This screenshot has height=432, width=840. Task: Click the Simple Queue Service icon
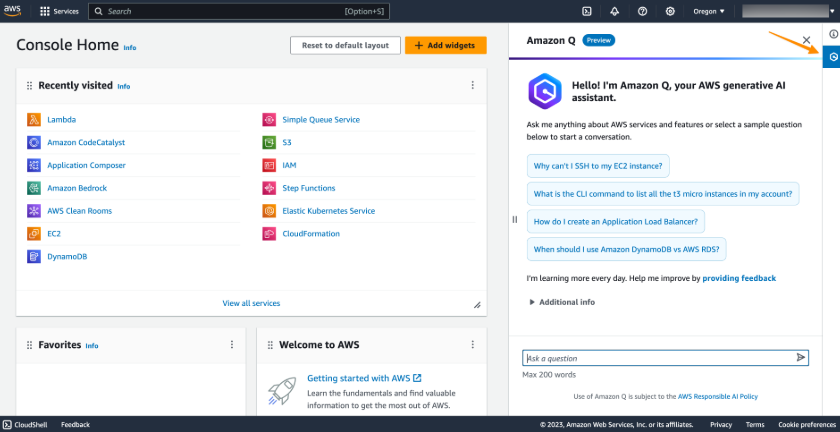coord(269,120)
